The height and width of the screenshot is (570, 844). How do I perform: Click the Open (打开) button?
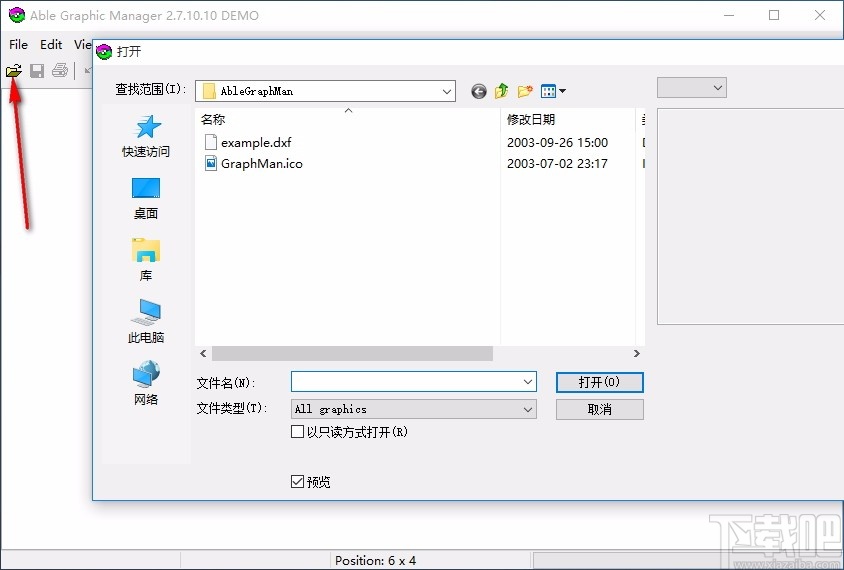click(x=600, y=382)
